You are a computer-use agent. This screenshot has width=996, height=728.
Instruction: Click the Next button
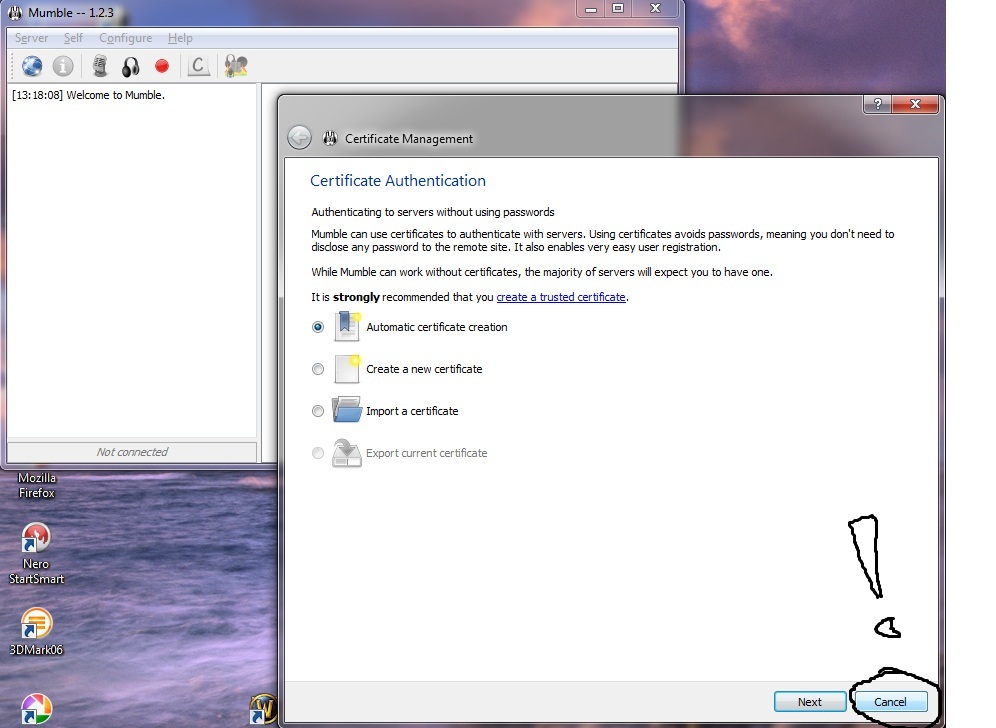point(810,701)
